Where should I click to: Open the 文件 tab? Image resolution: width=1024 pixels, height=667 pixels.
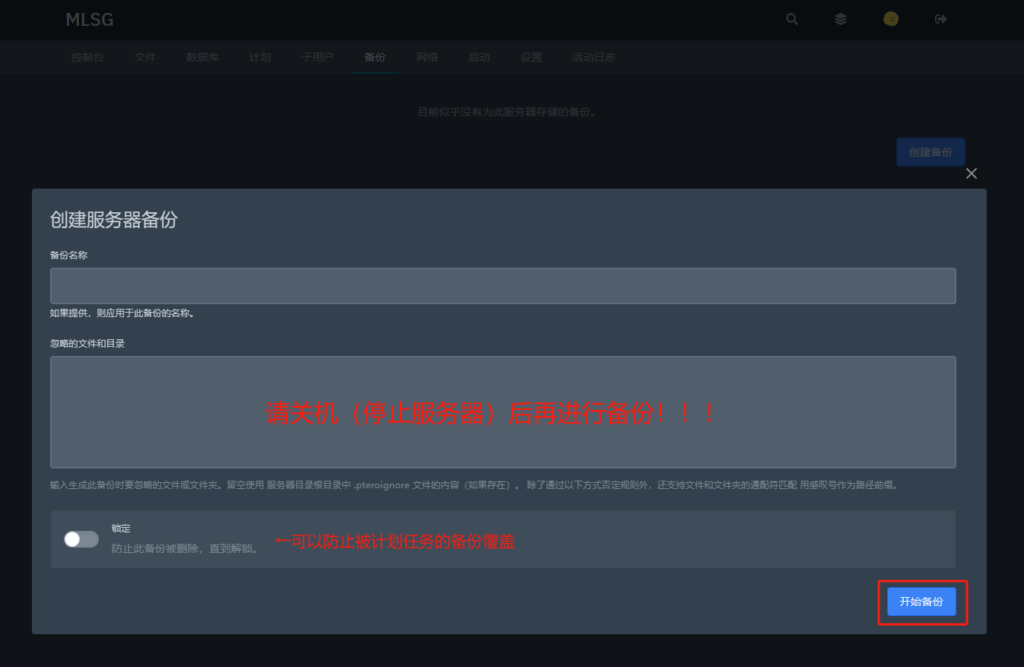[145, 57]
